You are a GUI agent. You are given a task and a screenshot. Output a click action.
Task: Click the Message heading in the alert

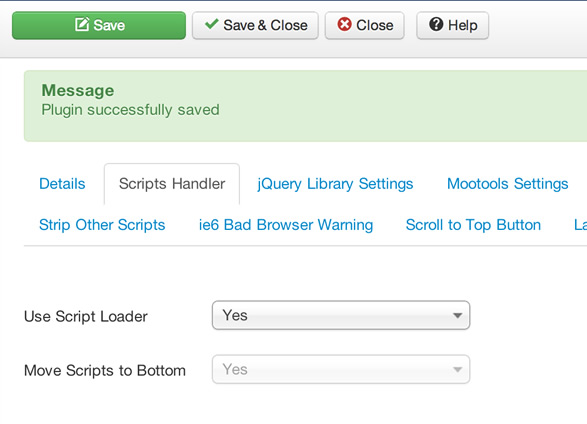[78, 90]
